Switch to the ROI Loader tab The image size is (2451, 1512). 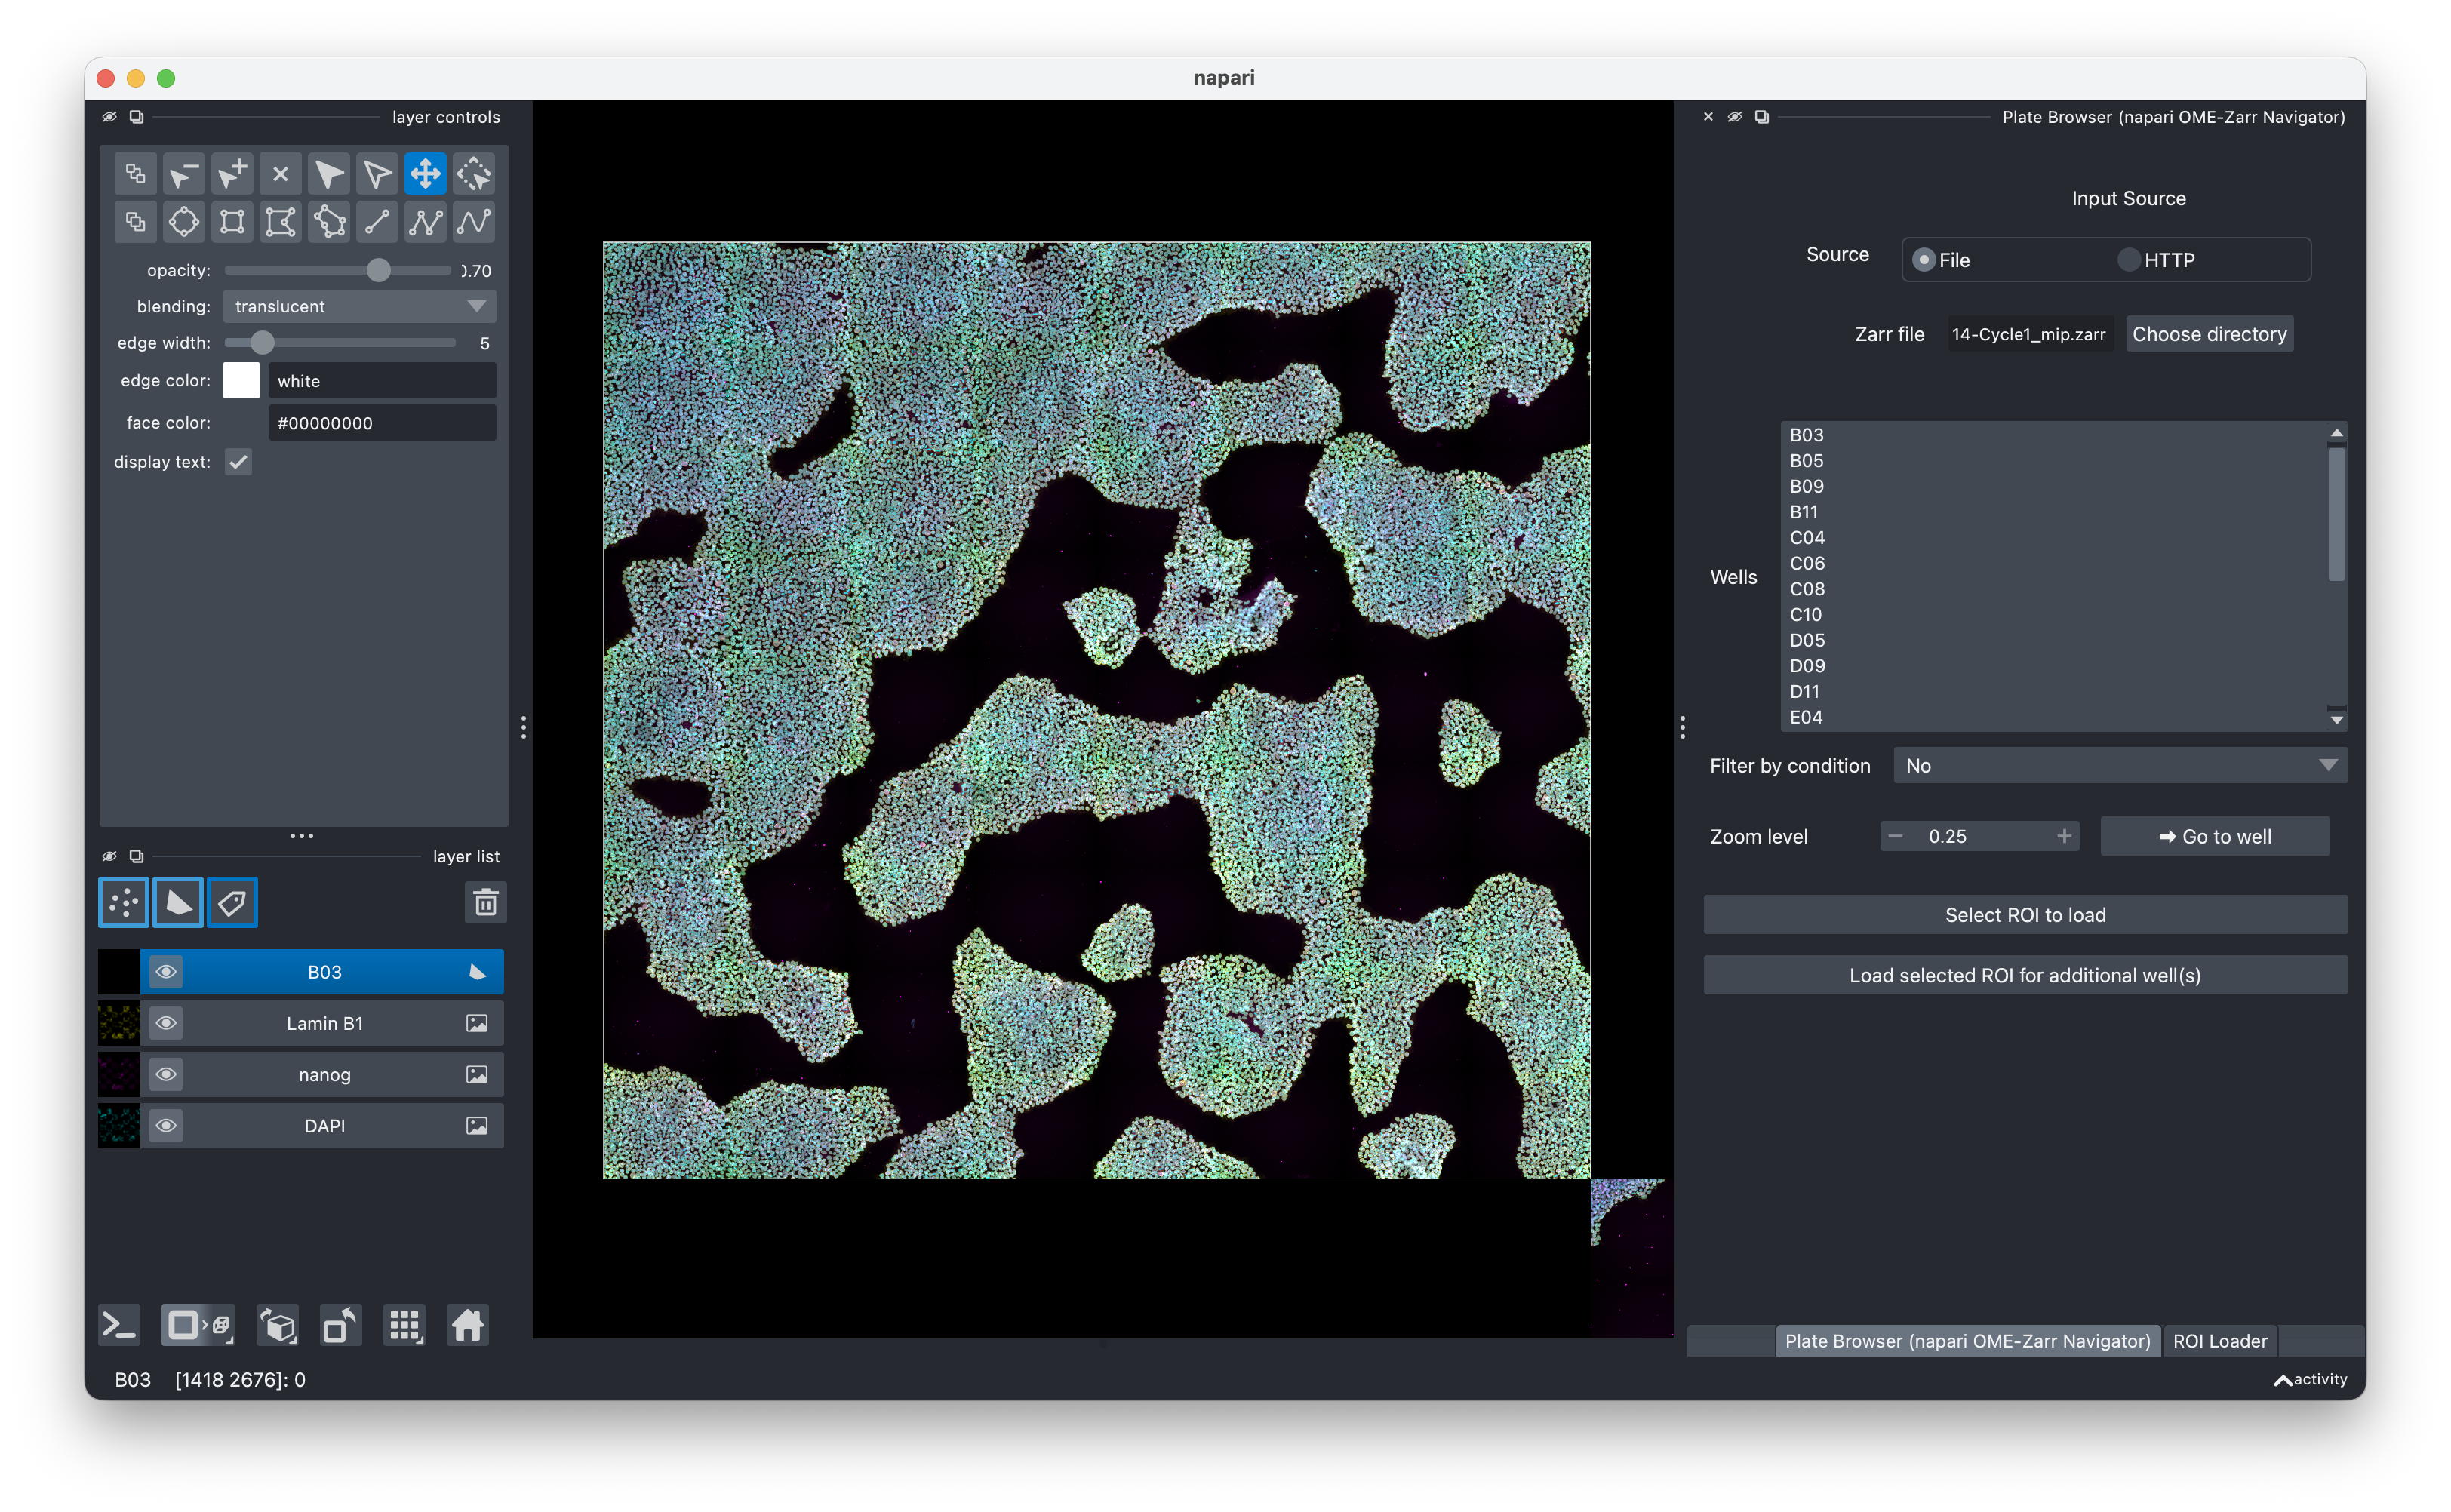coord(2219,1341)
